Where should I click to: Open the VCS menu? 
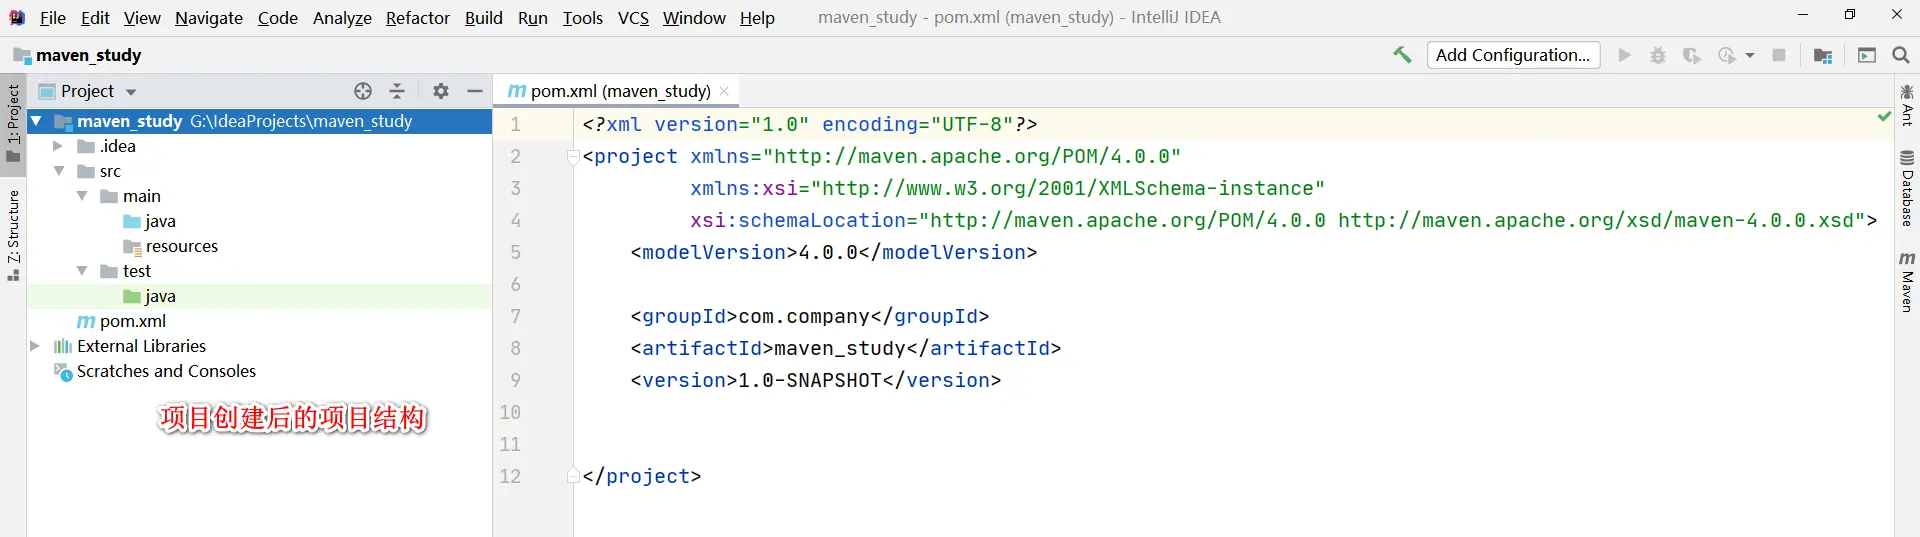[633, 18]
